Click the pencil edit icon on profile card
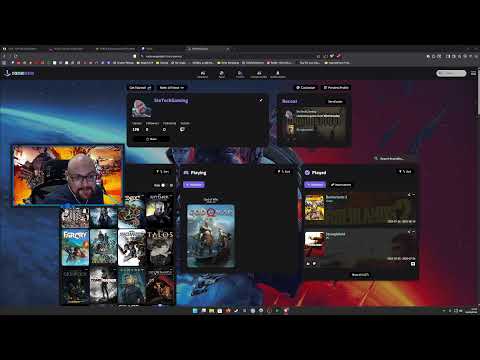Screen dimensions: 480x360 (x=261, y=100)
